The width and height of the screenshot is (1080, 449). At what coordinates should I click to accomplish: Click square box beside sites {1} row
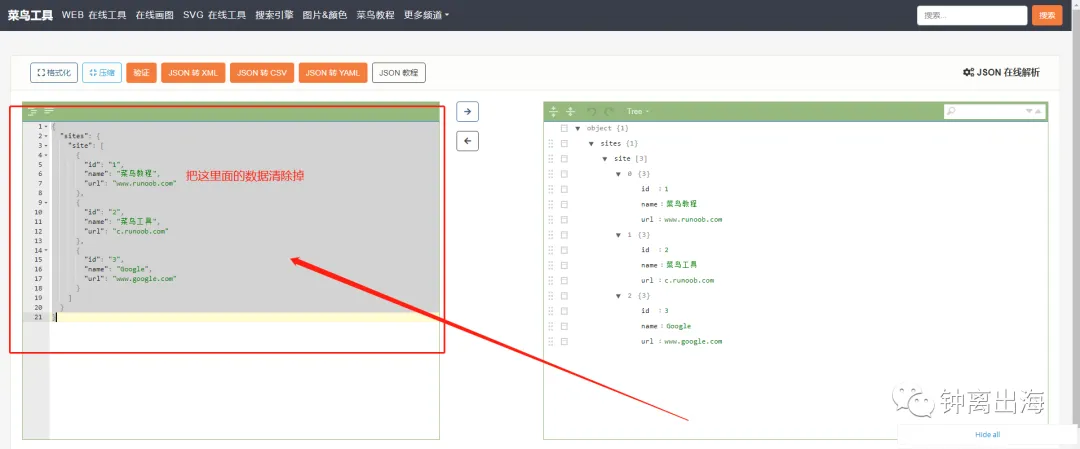point(564,143)
